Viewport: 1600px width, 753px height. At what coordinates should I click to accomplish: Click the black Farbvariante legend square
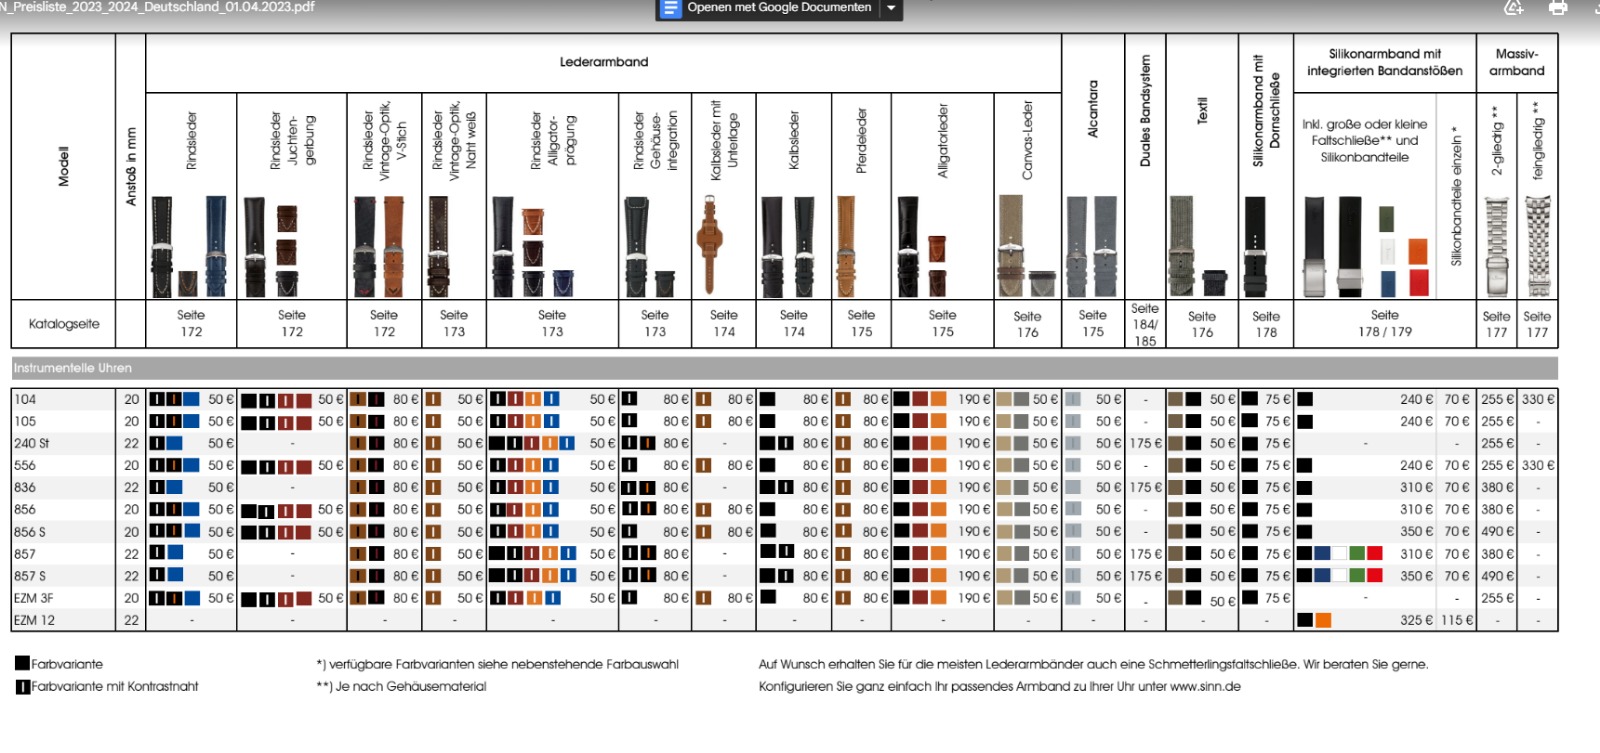click(22, 663)
